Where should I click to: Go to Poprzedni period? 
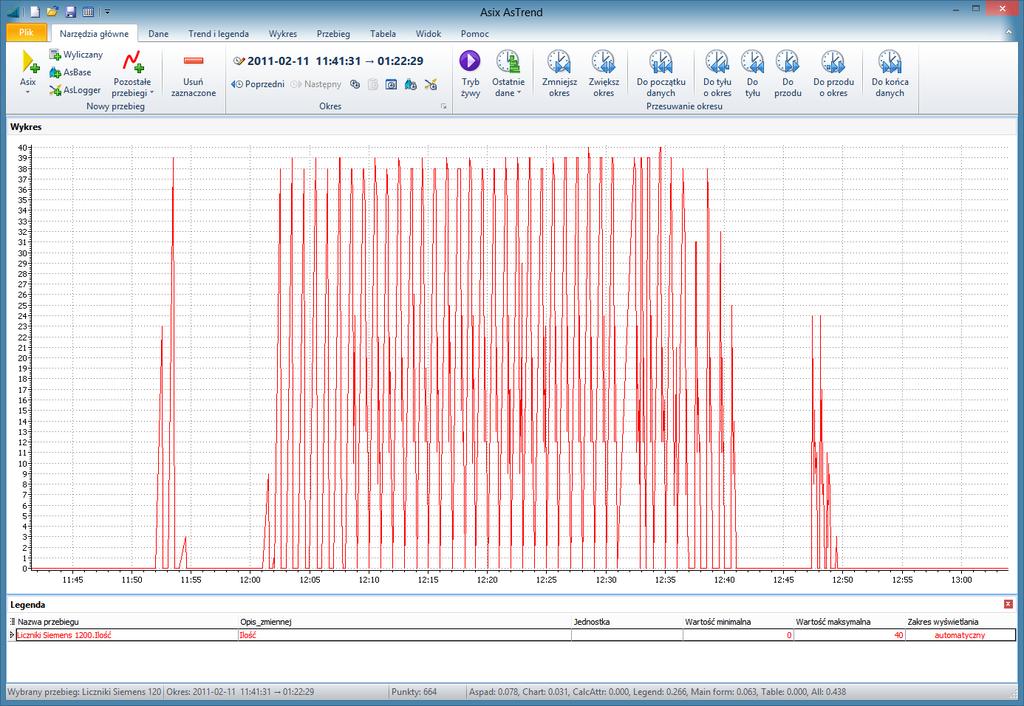pyautogui.click(x=258, y=84)
